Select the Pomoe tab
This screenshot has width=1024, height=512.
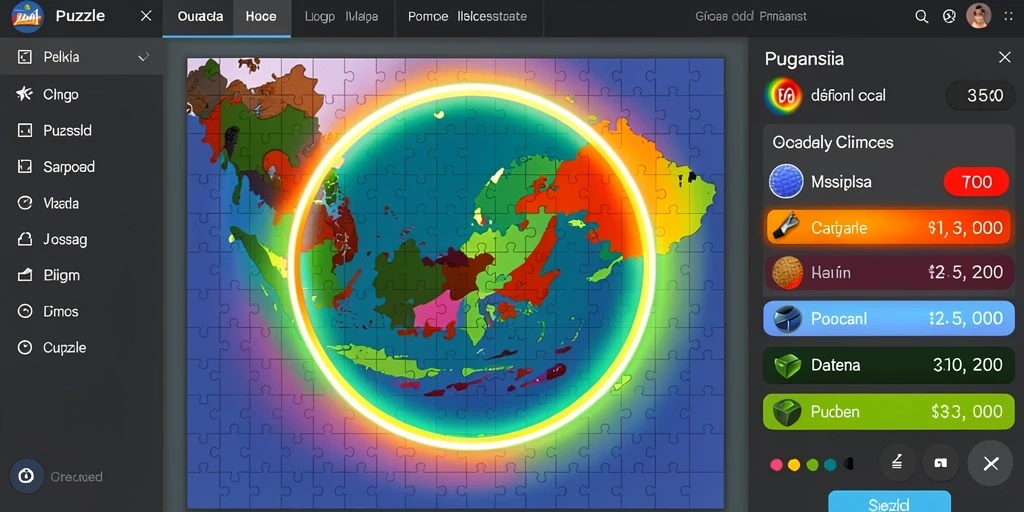click(x=428, y=17)
